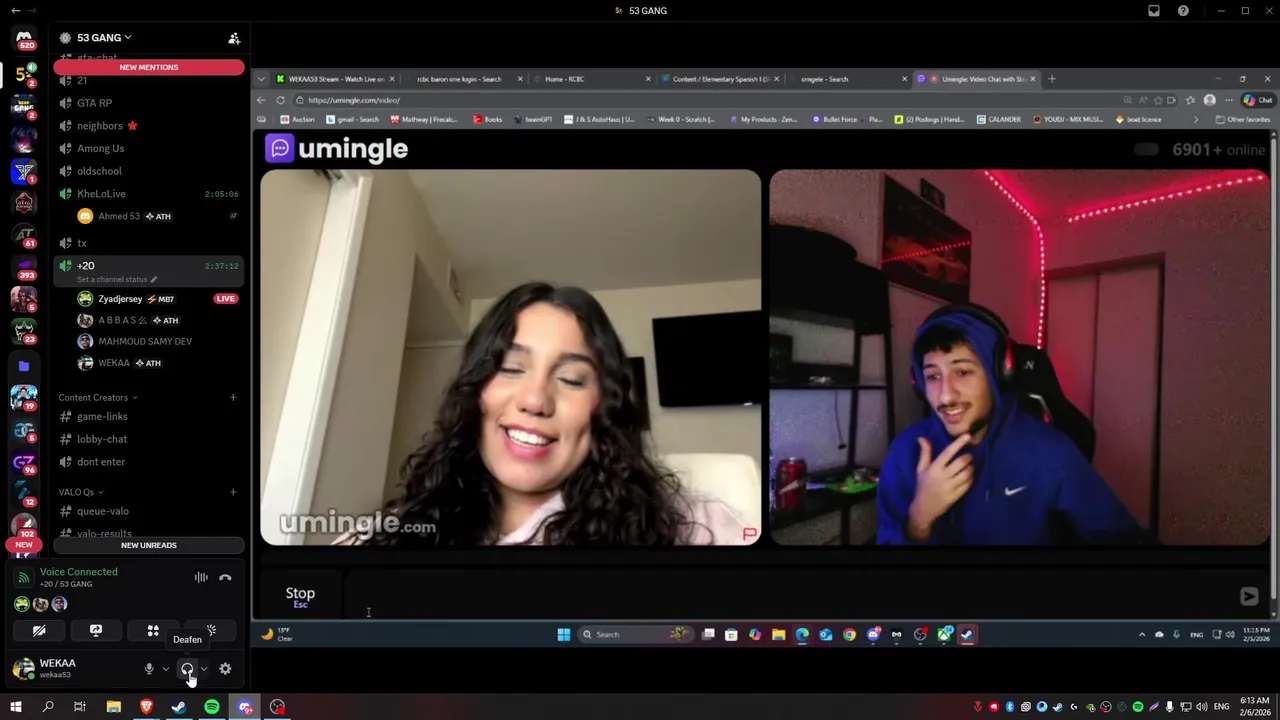Click the umingle.com address bar
Image resolution: width=1280 pixels, height=720 pixels.
pos(700,100)
